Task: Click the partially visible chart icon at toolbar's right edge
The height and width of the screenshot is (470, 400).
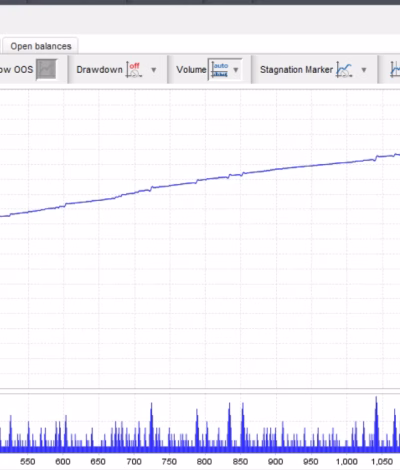Action: tap(395, 70)
